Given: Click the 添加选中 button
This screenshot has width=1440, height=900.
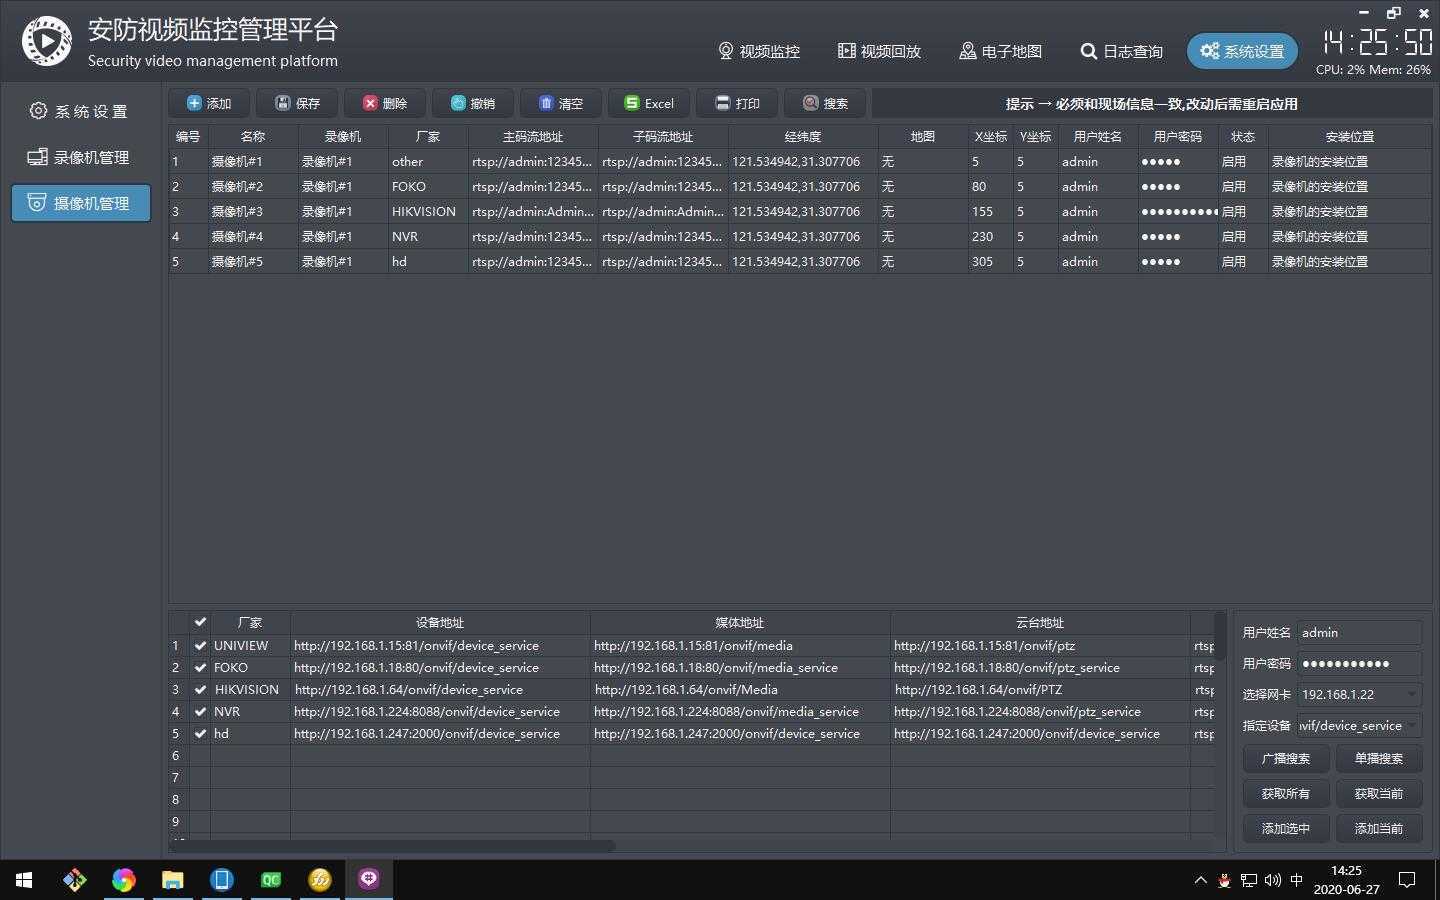Looking at the screenshot, I should (1285, 829).
